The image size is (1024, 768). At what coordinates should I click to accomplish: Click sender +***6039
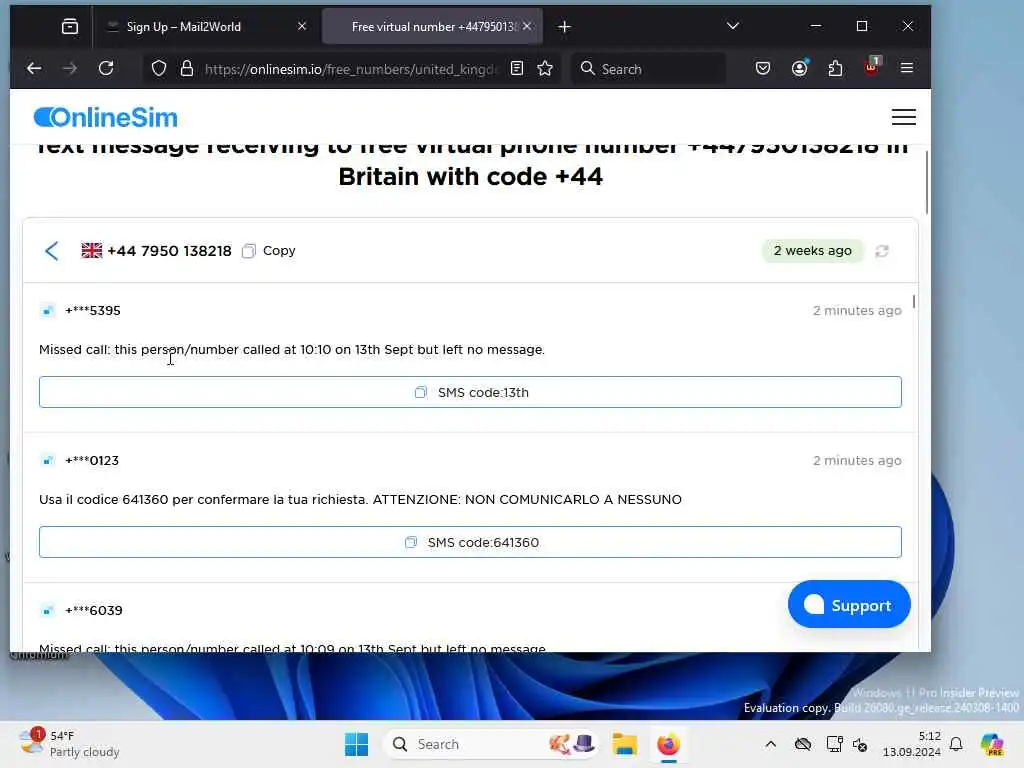[x=93, y=611]
